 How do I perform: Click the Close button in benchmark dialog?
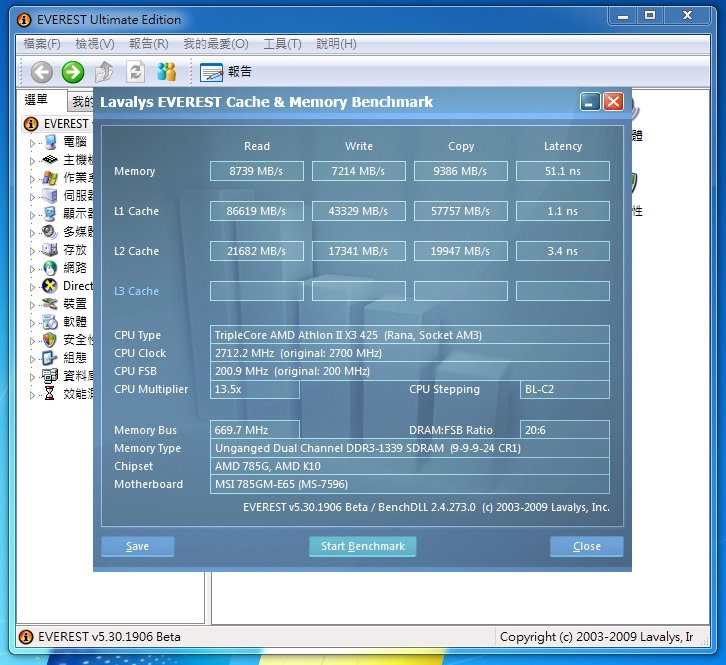[x=587, y=546]
